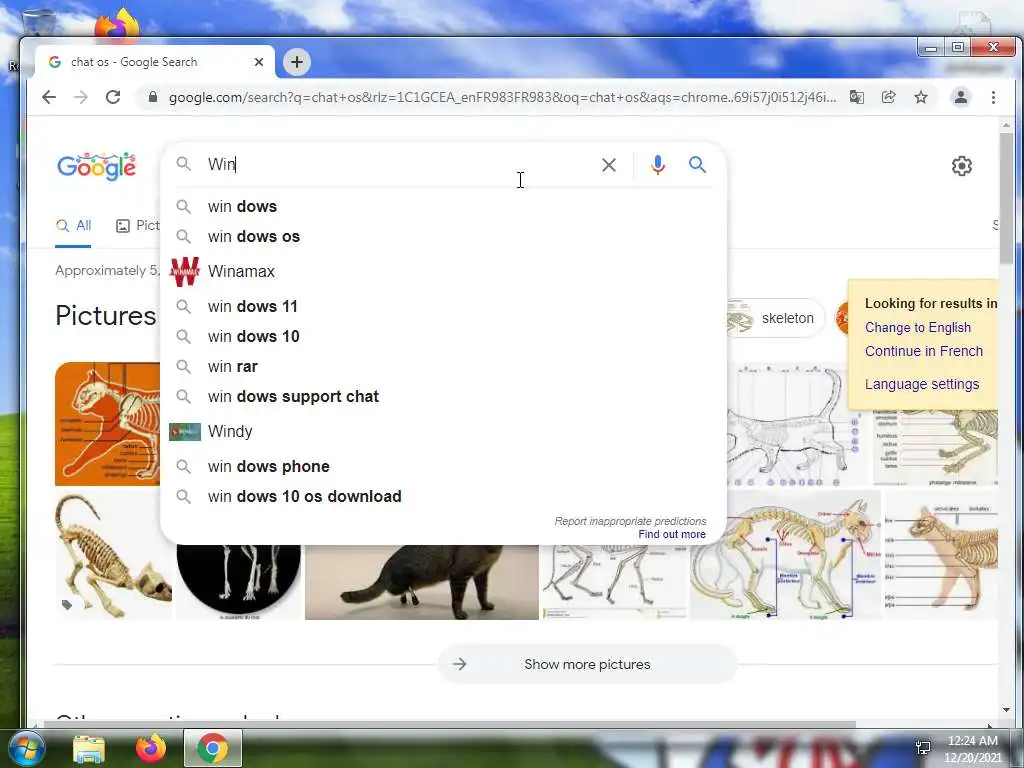Open the orange cat skeleton diagram image
Image resolution: width=1024 pixels, height=768 pixels.
(108, 424)
